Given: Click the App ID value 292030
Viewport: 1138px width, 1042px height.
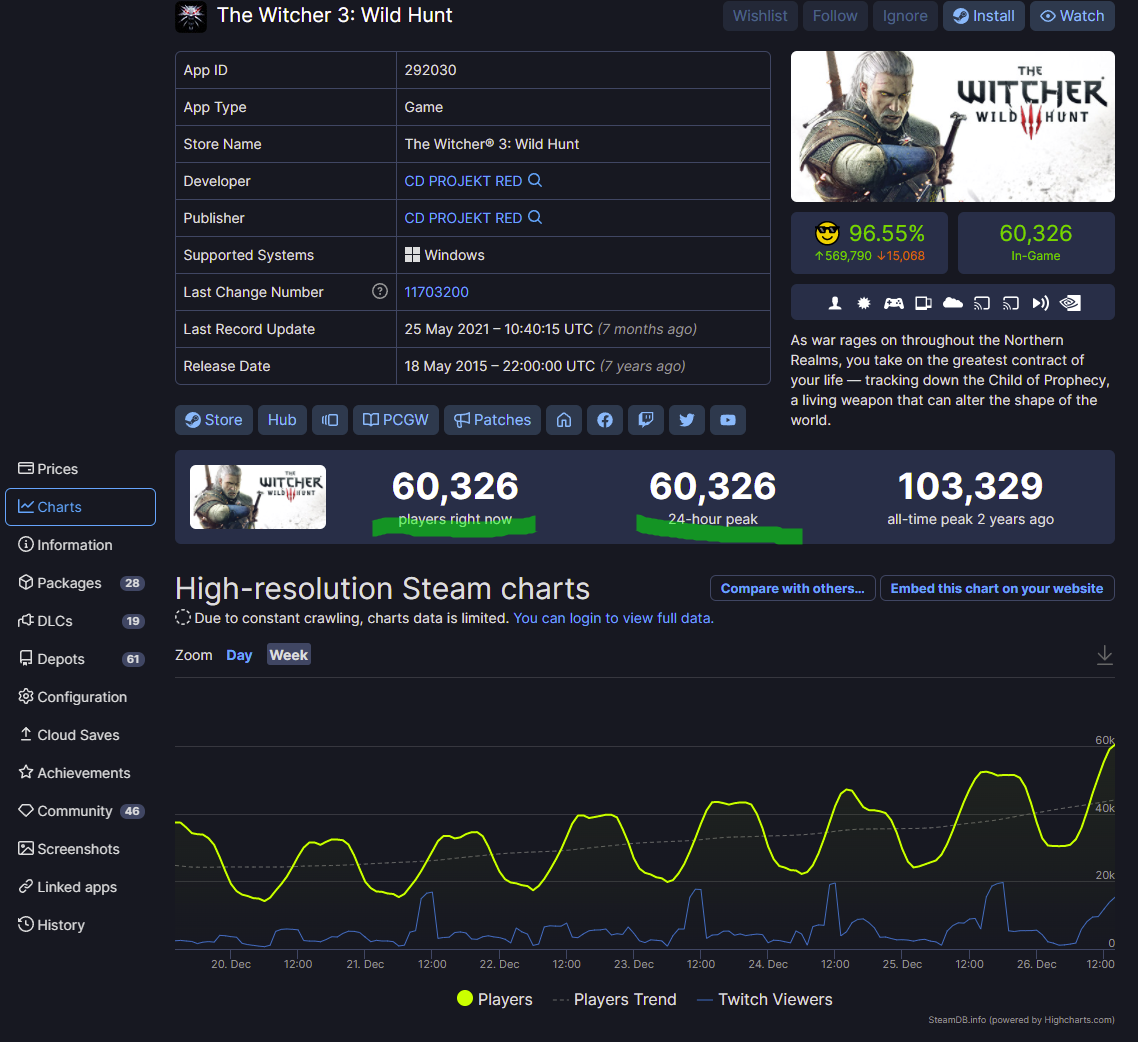Looking at the screenshot, I should coord(430,70).
